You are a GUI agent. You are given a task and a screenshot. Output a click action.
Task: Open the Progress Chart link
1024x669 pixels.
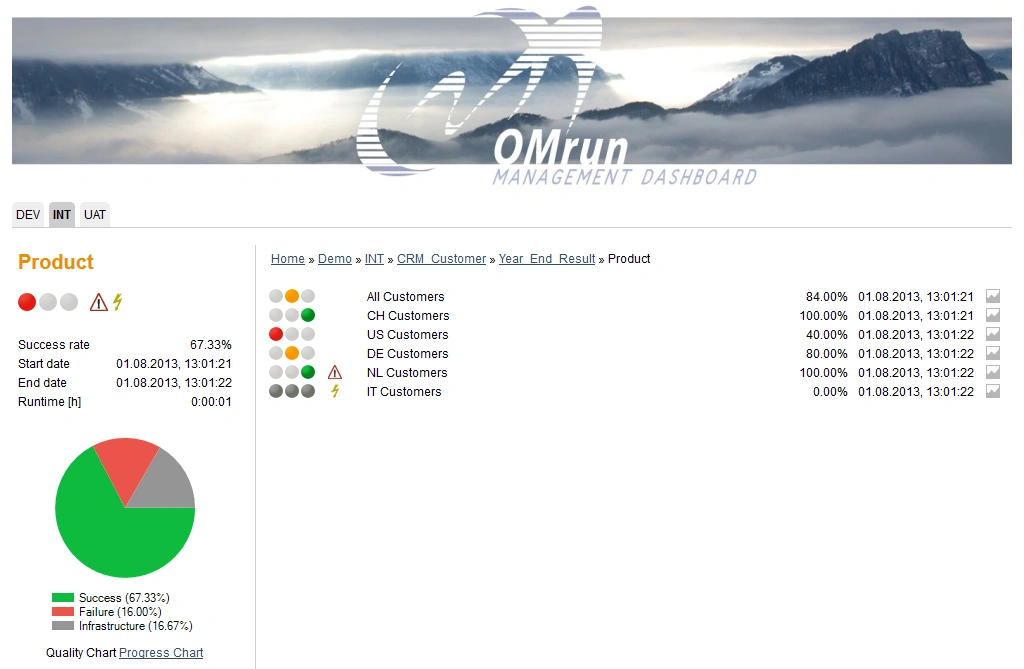coord(160,652)
